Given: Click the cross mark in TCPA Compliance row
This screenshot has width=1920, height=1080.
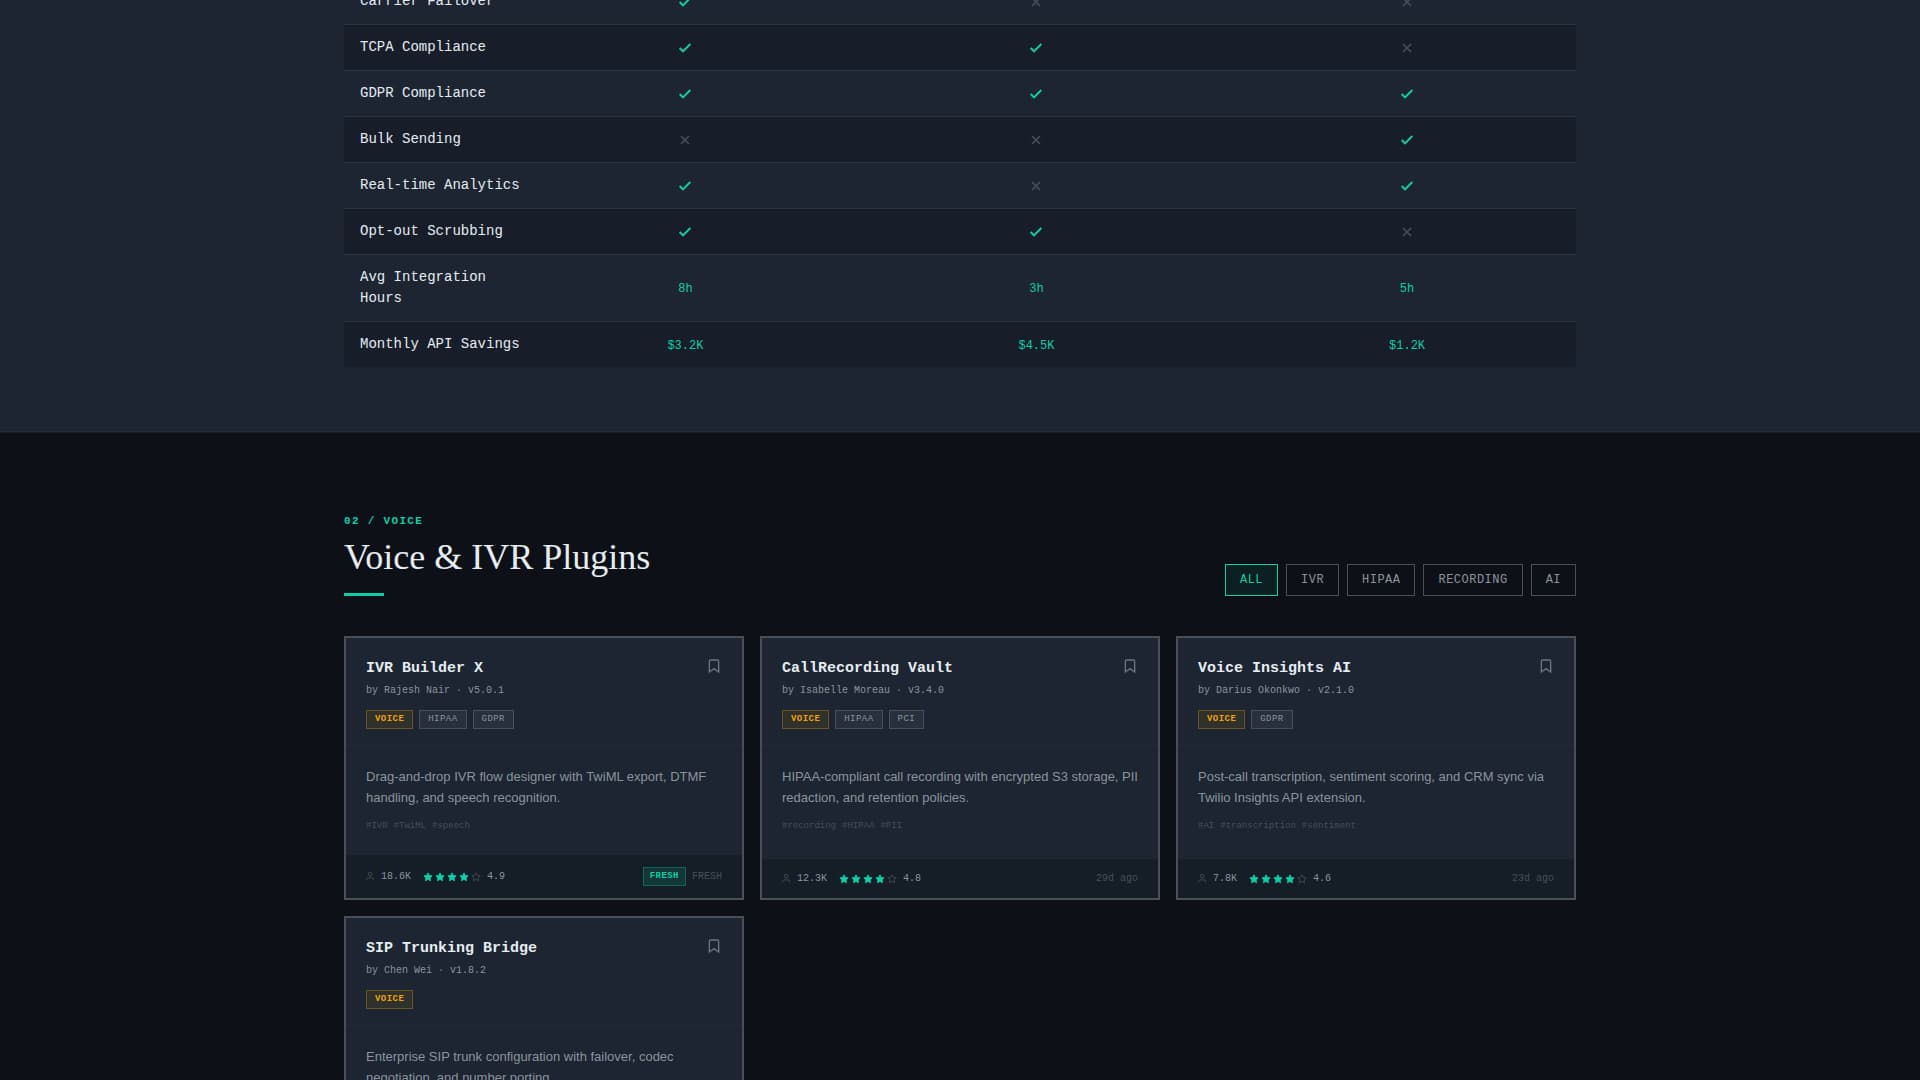Looking at the screenshot, I should [x=1407, y=48].
